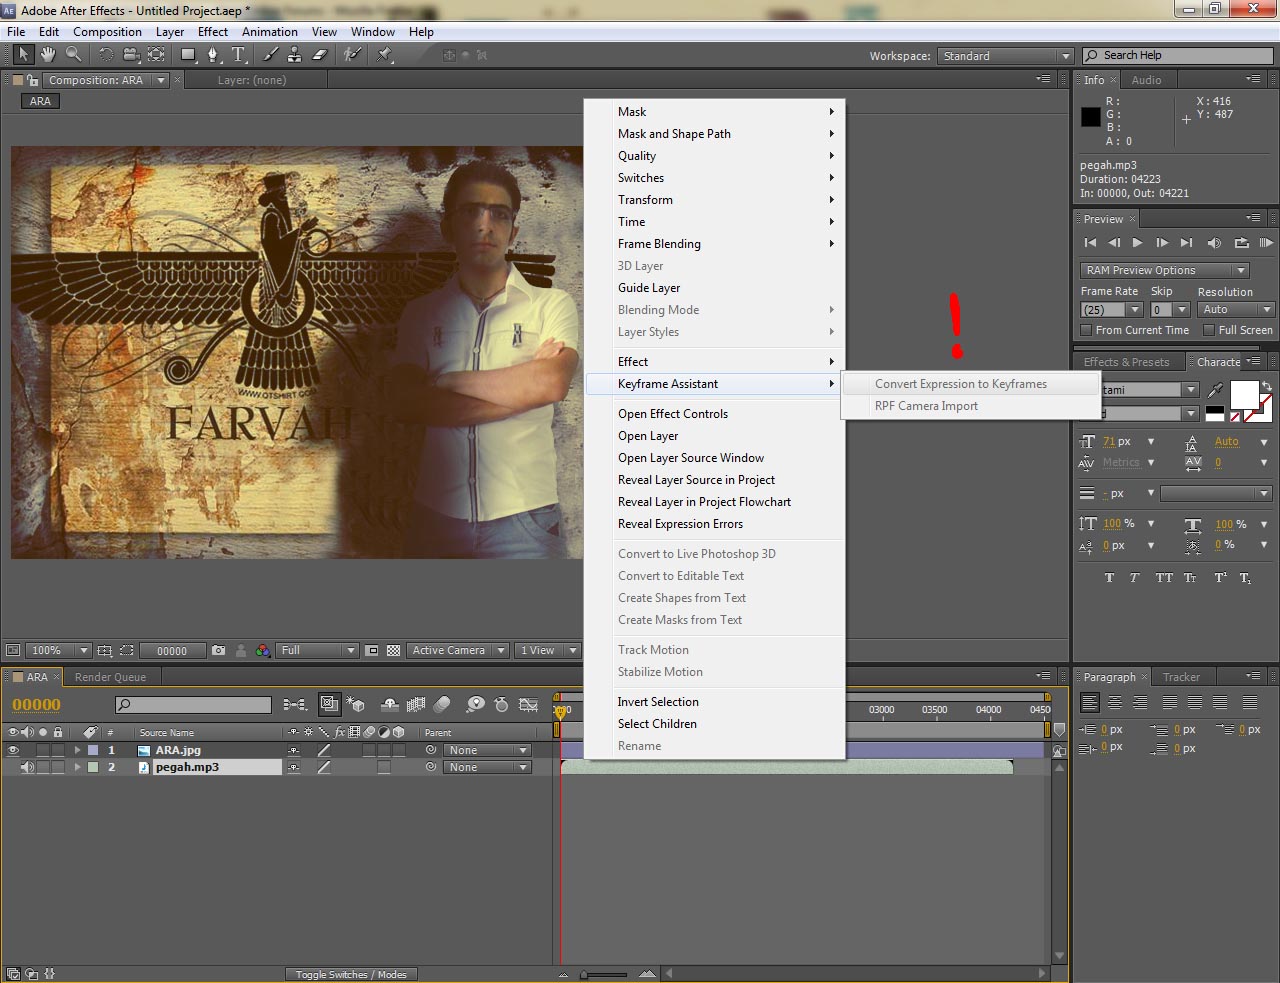Click Toggle Switches / Modes button

point(351,974)
